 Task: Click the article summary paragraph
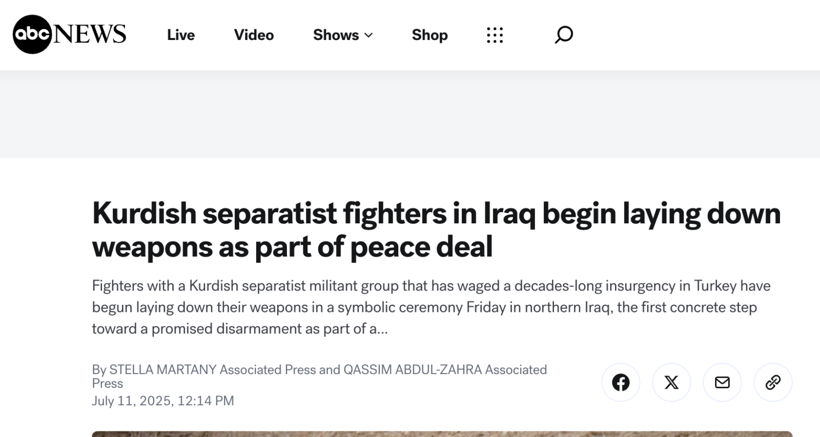tap(431, 307)
